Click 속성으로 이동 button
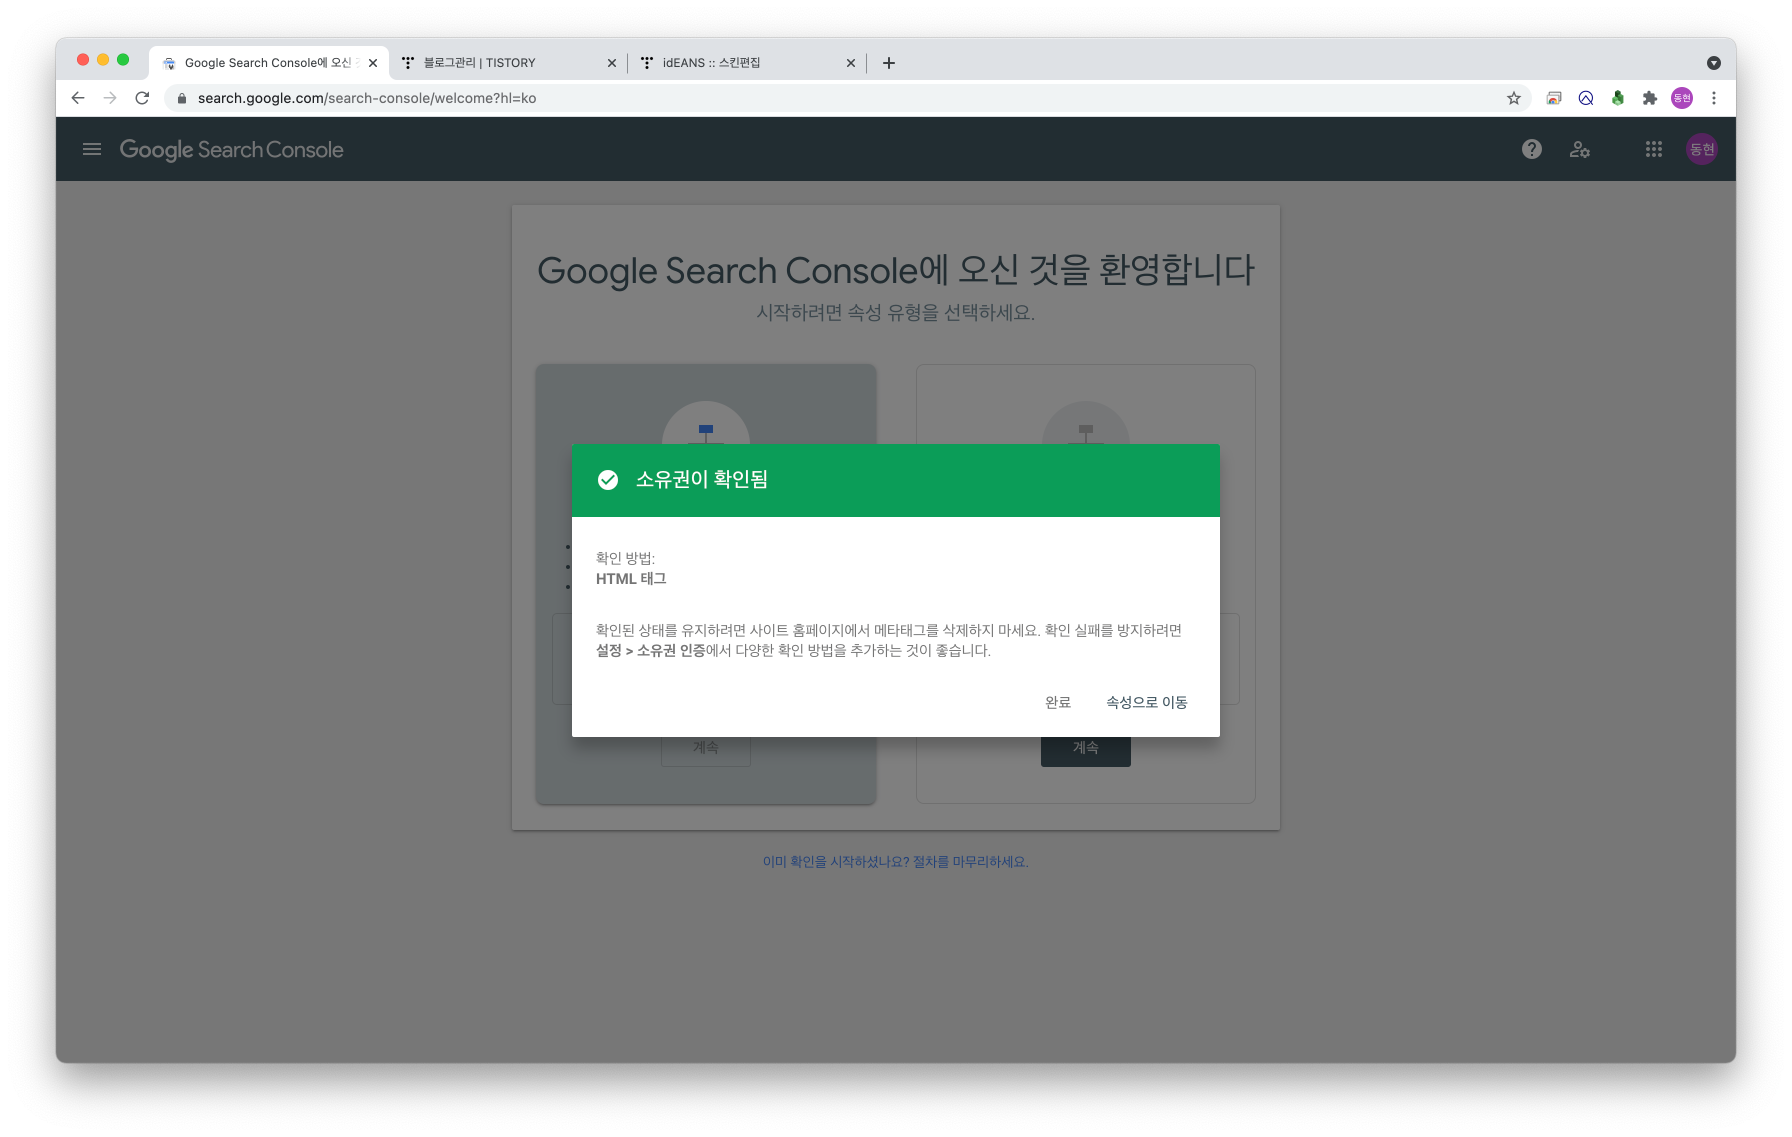 tap(1146, 702)
